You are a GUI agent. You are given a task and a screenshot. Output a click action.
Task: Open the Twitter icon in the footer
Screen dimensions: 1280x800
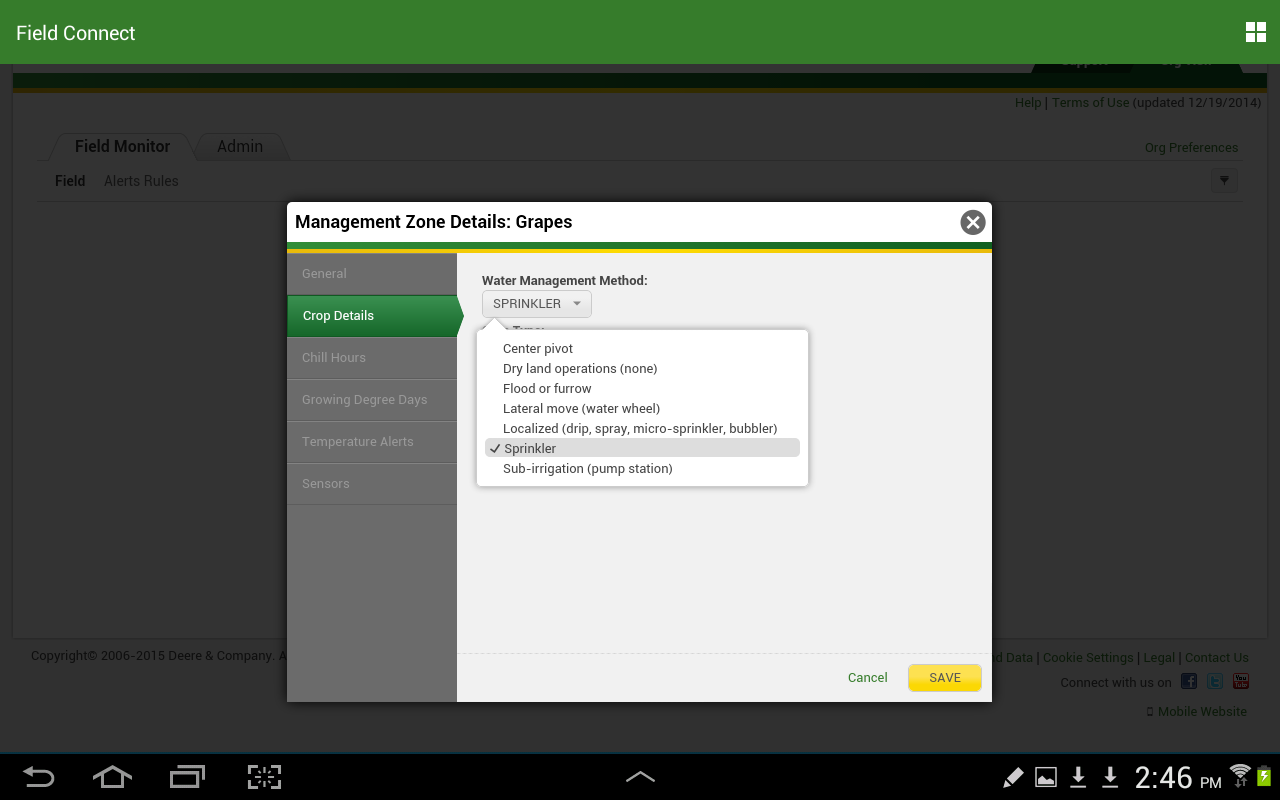pos(1215,681)
